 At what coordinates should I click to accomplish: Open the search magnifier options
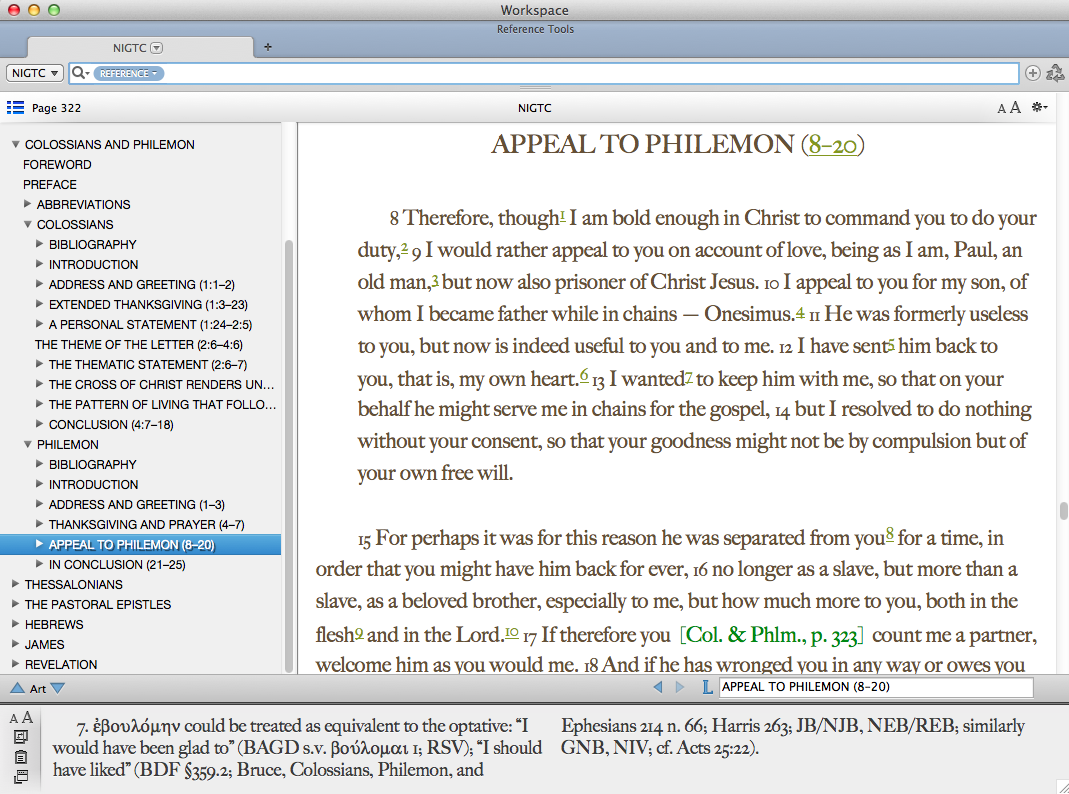pyautogui.click(x=80, y=73)
